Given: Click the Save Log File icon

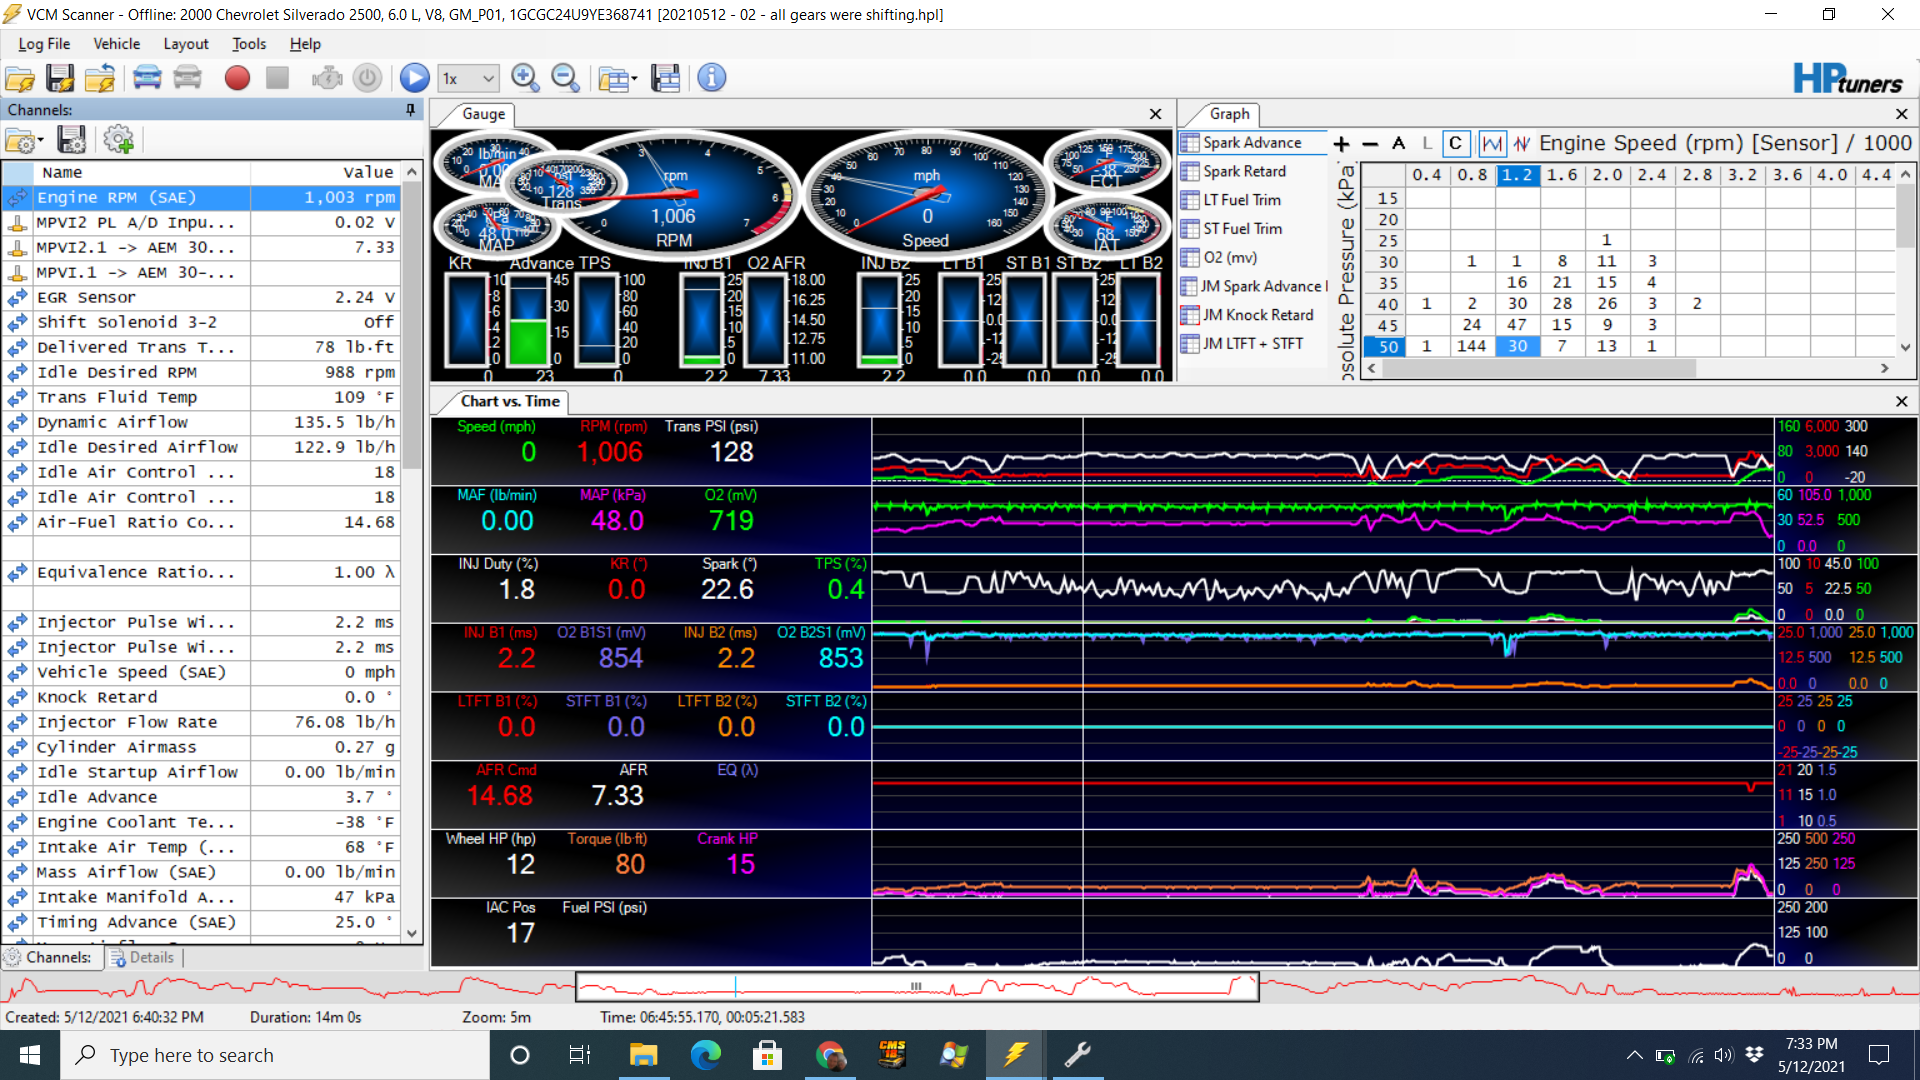Looking at the screenshot, I should pyautogui.click(x=60, y=78).
